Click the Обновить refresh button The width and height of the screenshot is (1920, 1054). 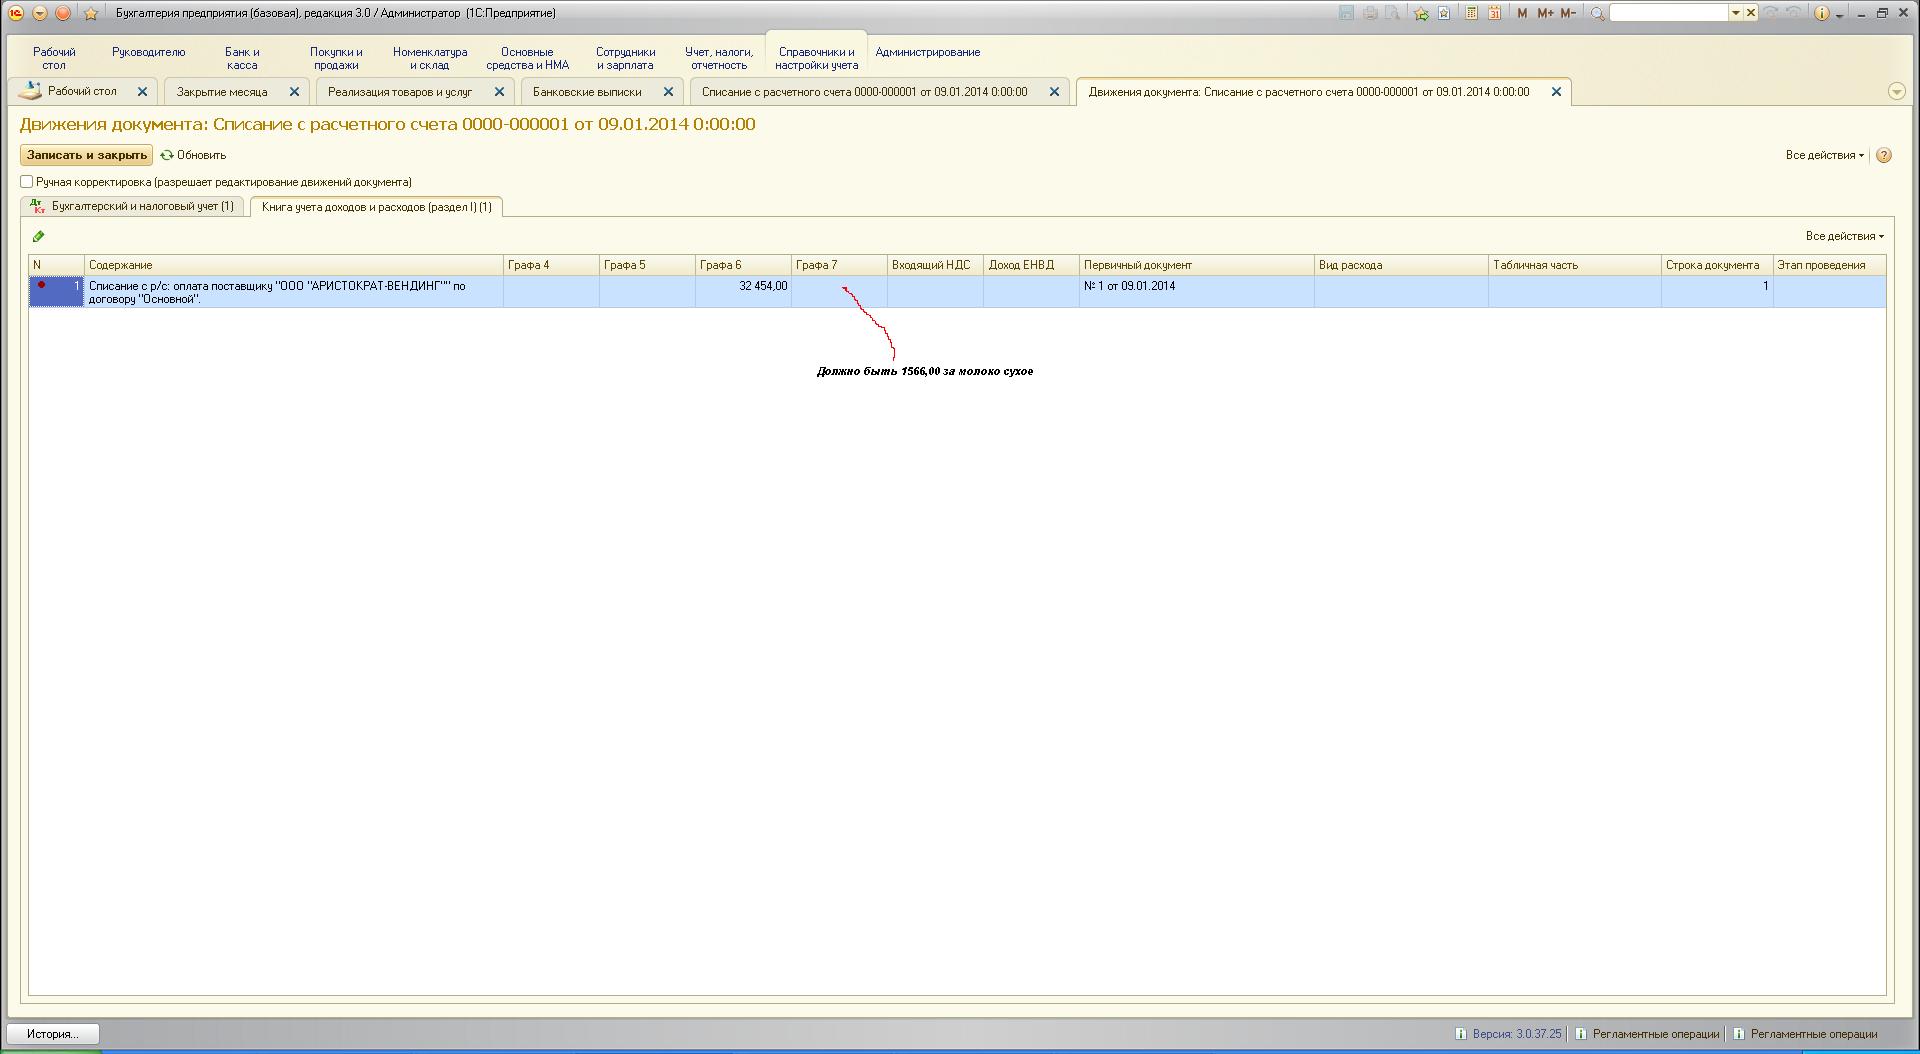[194, 155]
